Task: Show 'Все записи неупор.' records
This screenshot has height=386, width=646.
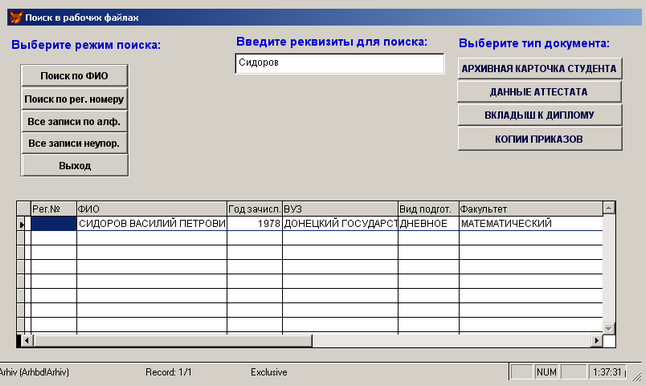Action: [x=74, y=143]
